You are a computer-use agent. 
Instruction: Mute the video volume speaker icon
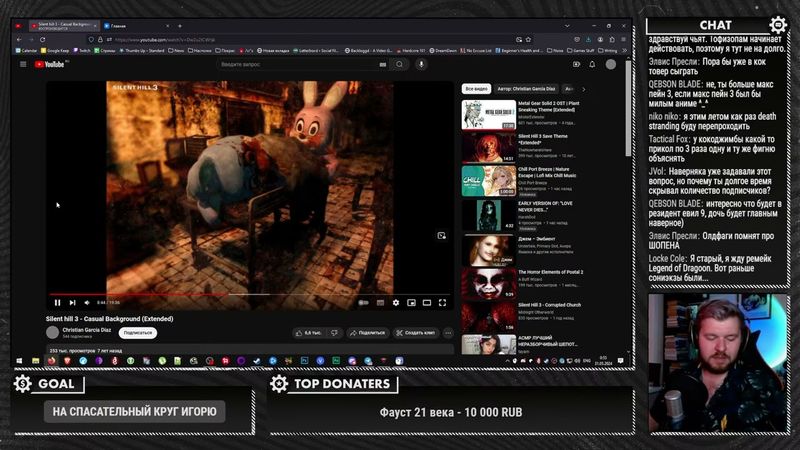(87, 303)
